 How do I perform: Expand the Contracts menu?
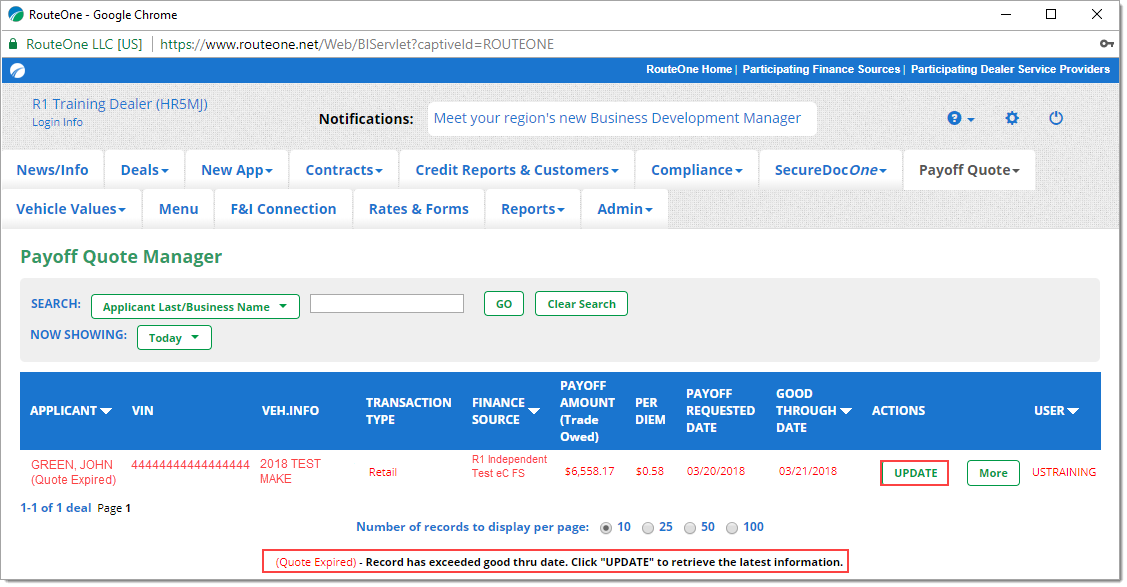[344, 170]
